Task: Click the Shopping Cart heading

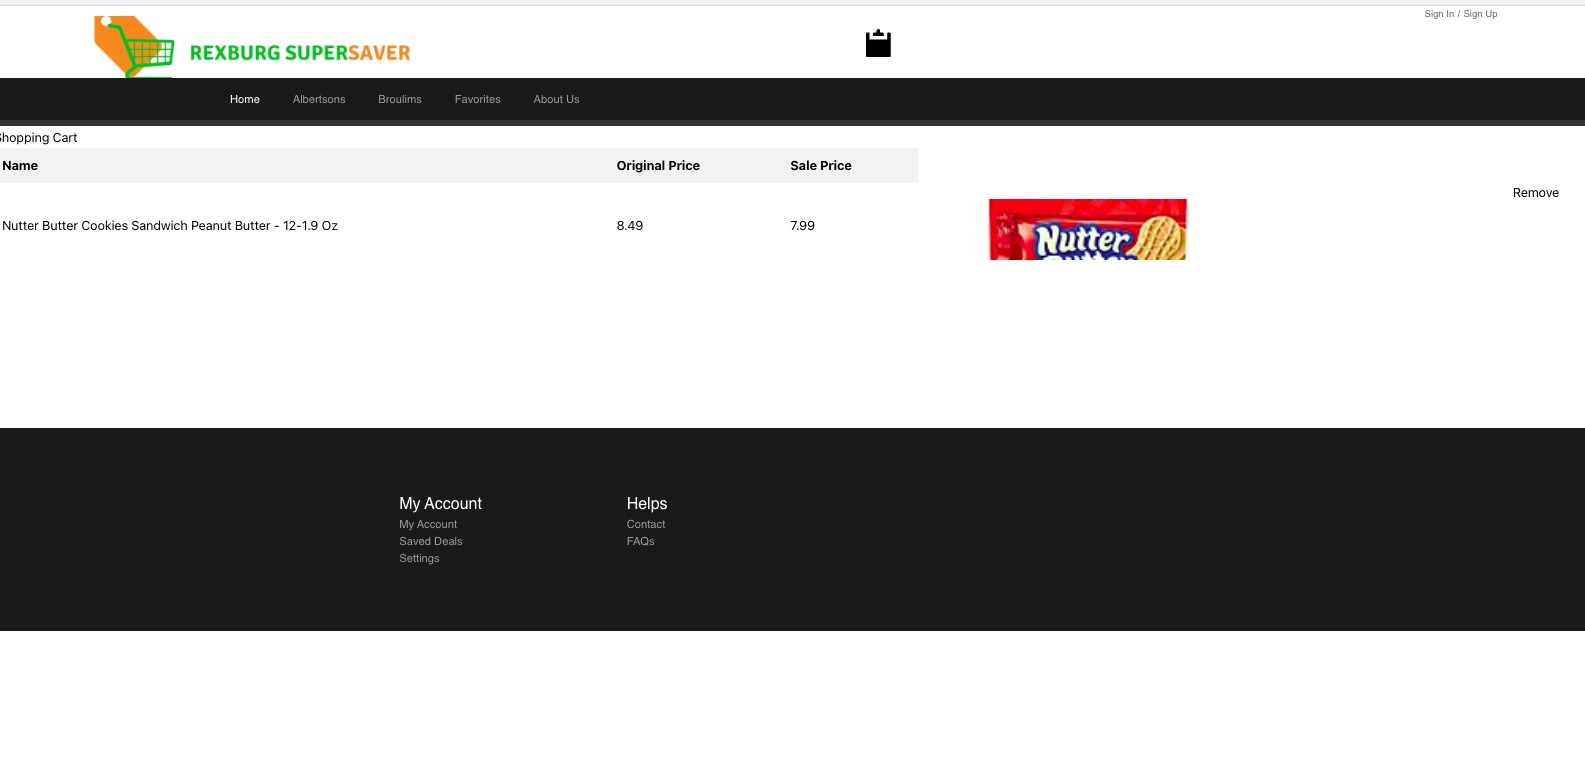Action: point(38,138)
